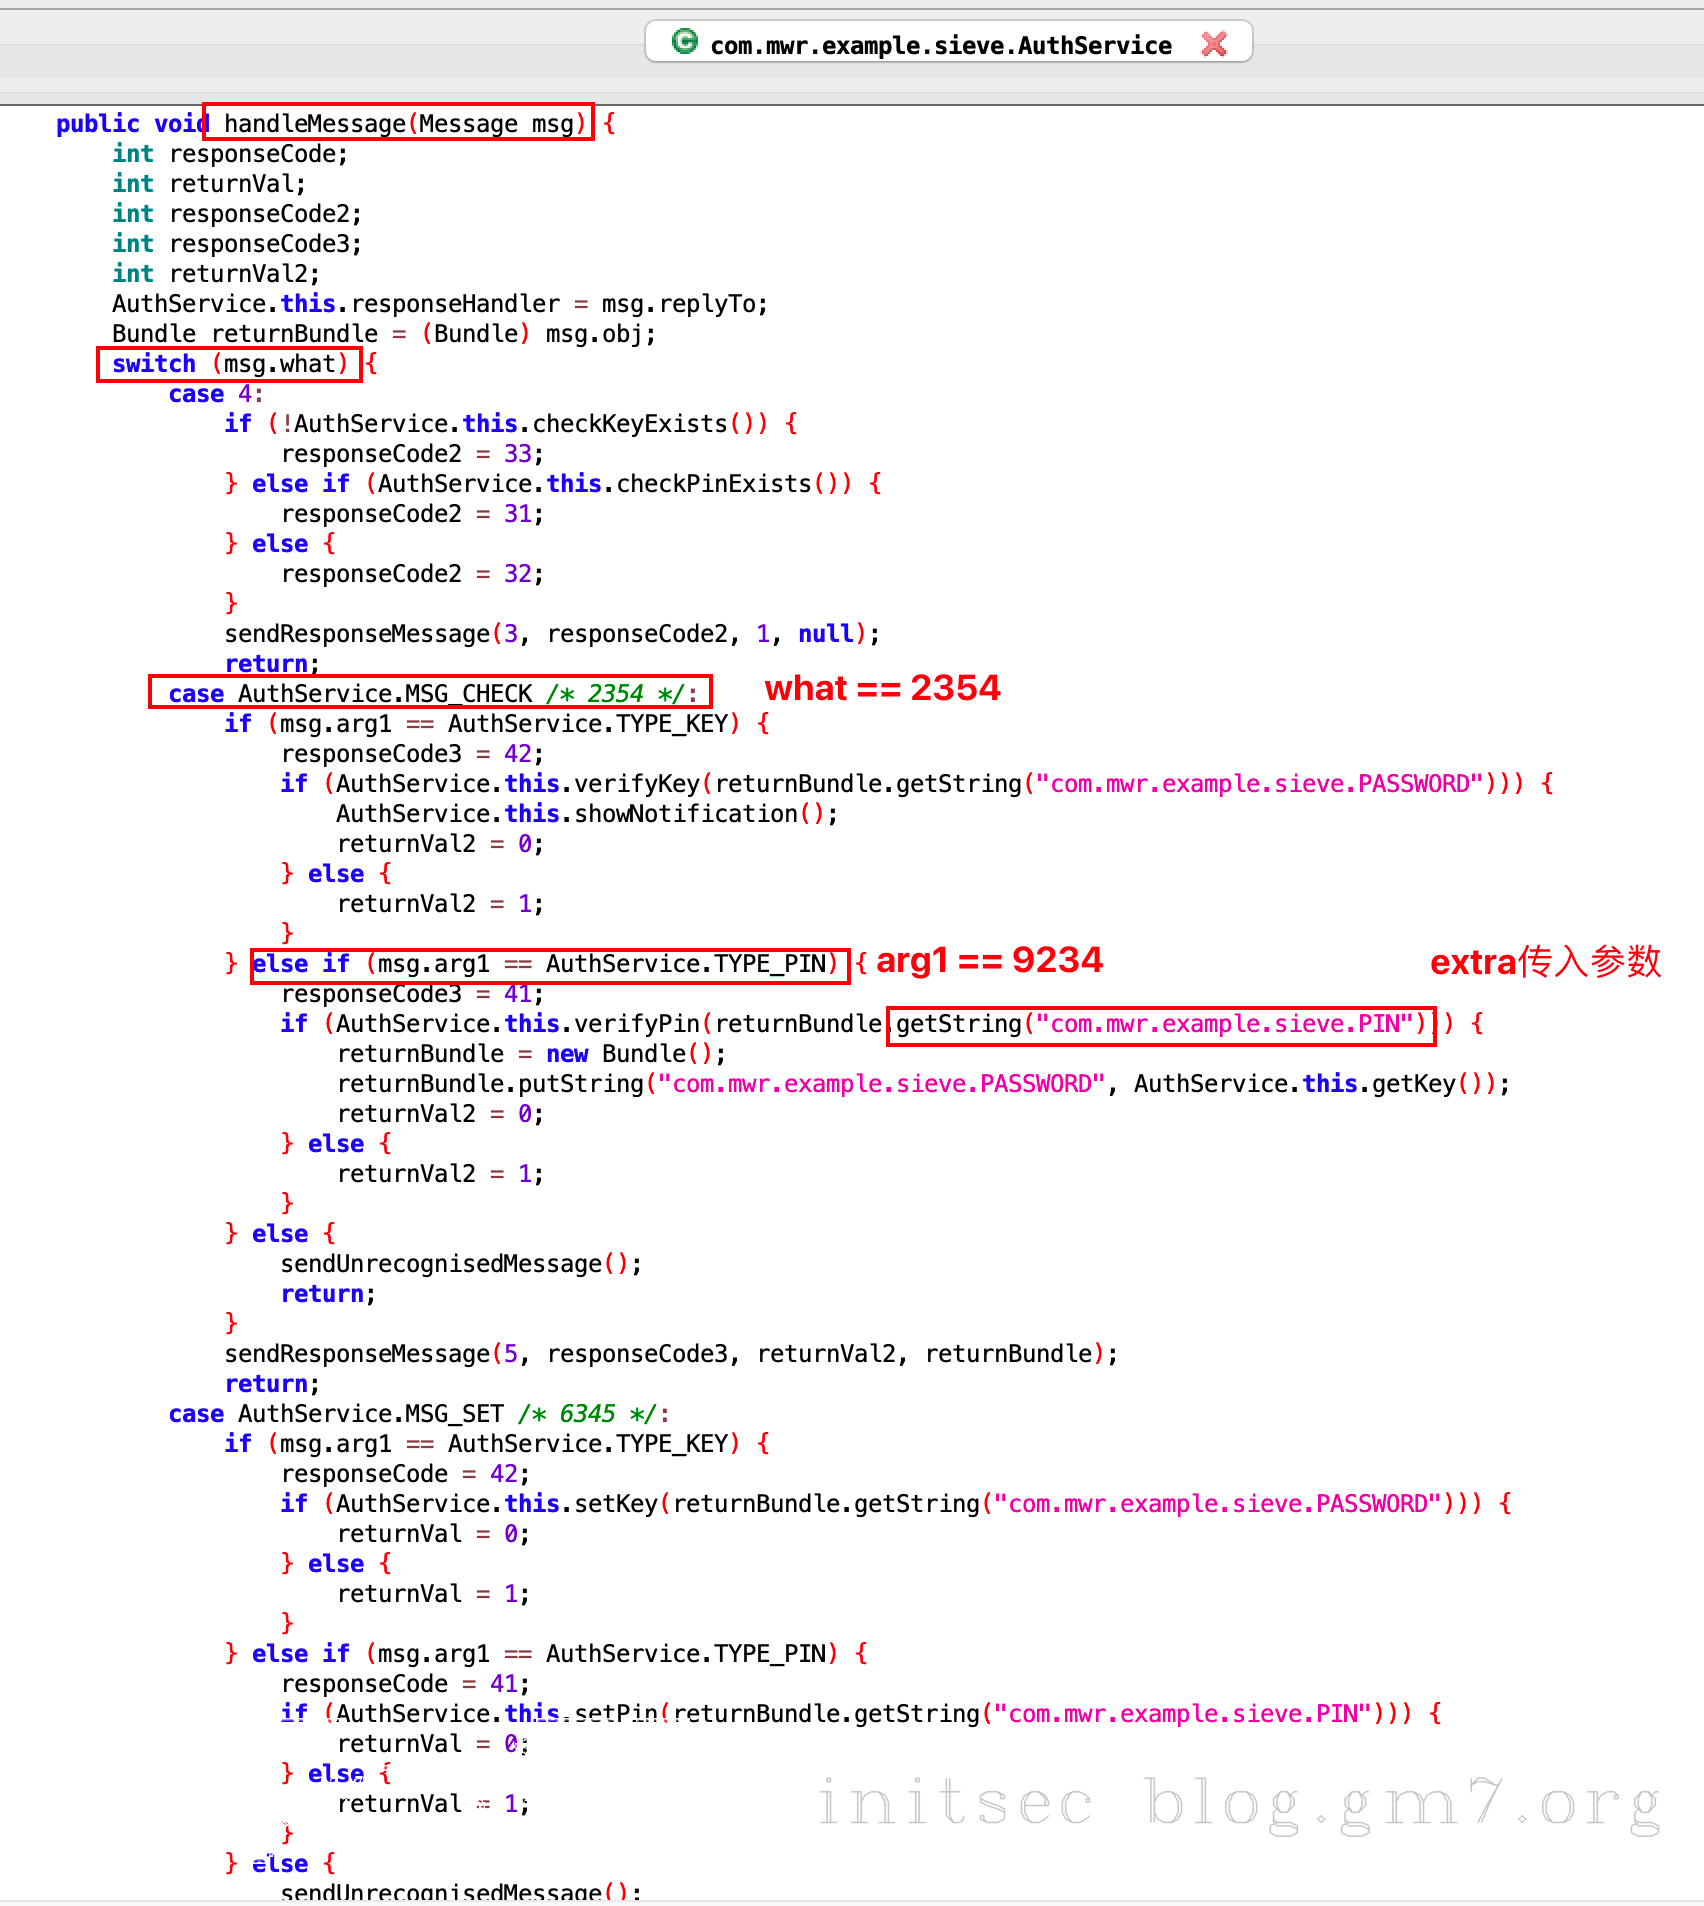This screenshot has height=1906, width=1704.
Task: Select the com.mwr.example.sieve.AuthService tab label
Action: (x=940, y=45)
